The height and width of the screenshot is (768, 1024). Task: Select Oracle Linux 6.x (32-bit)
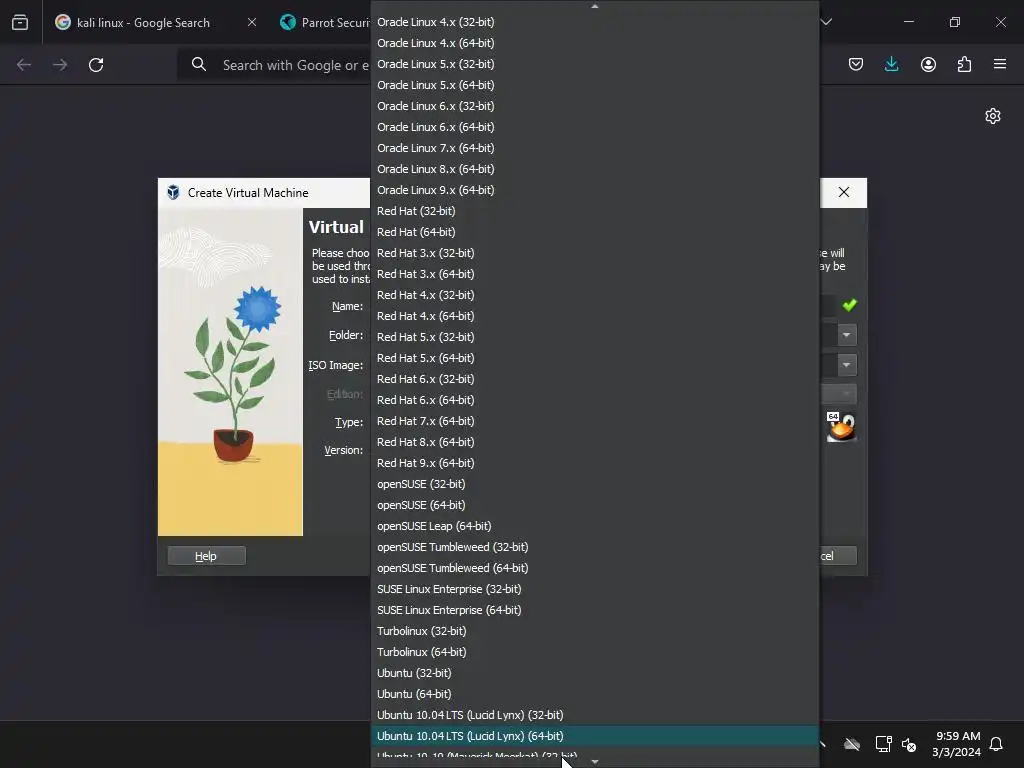tap(594, 106)
